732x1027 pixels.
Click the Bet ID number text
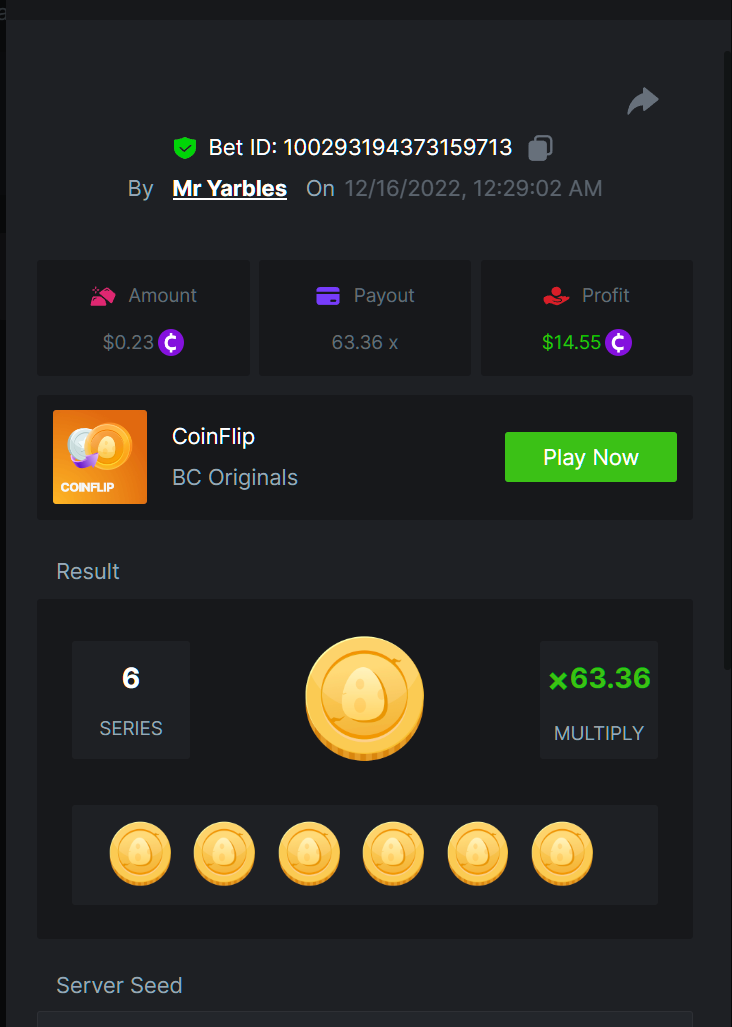(397, 147)
